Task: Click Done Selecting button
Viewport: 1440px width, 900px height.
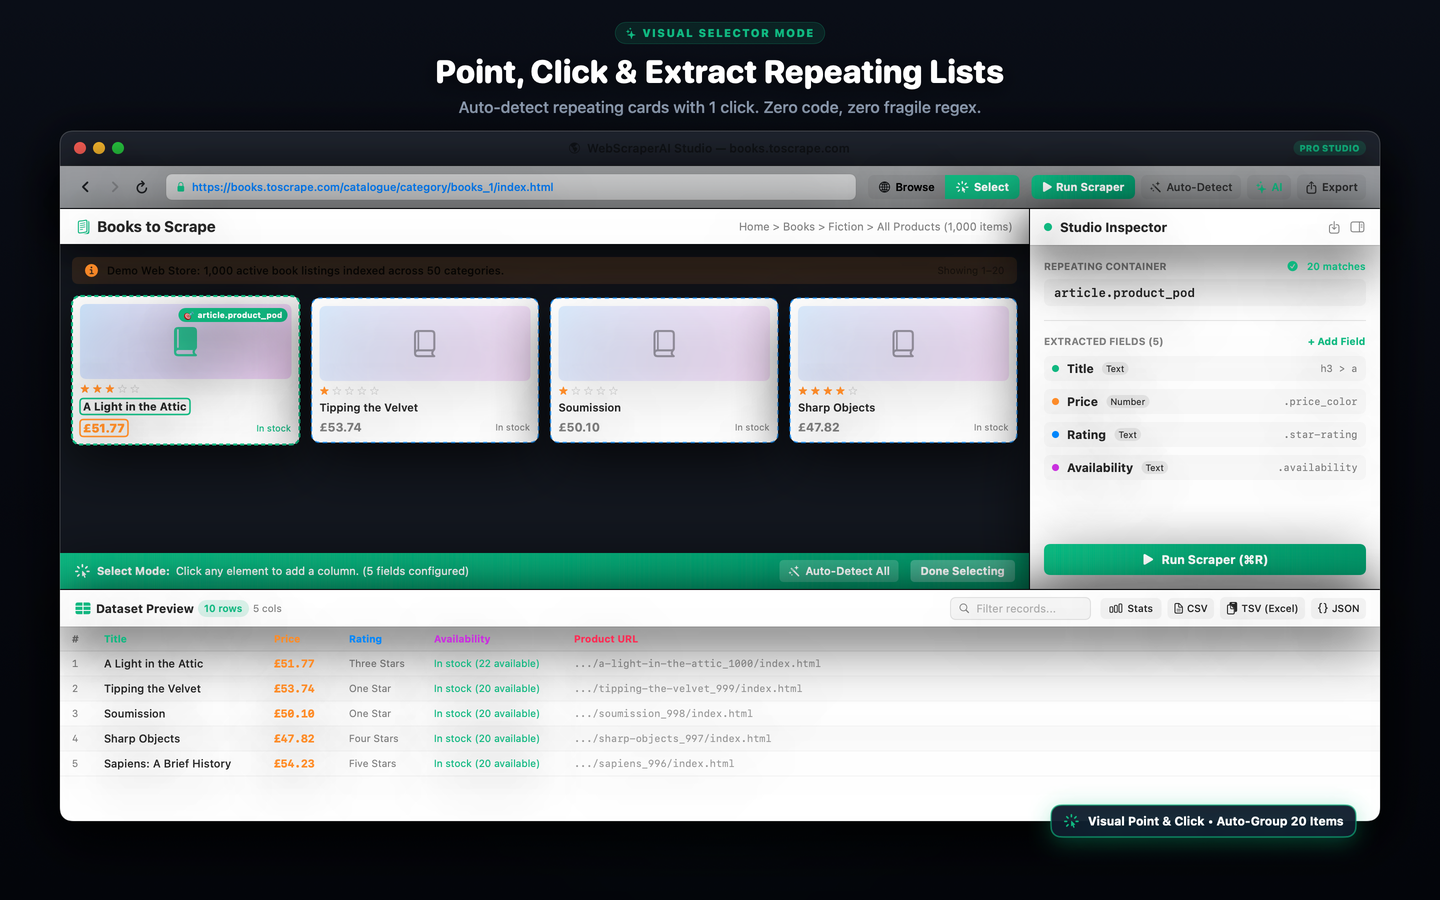Action: (962, 571)
